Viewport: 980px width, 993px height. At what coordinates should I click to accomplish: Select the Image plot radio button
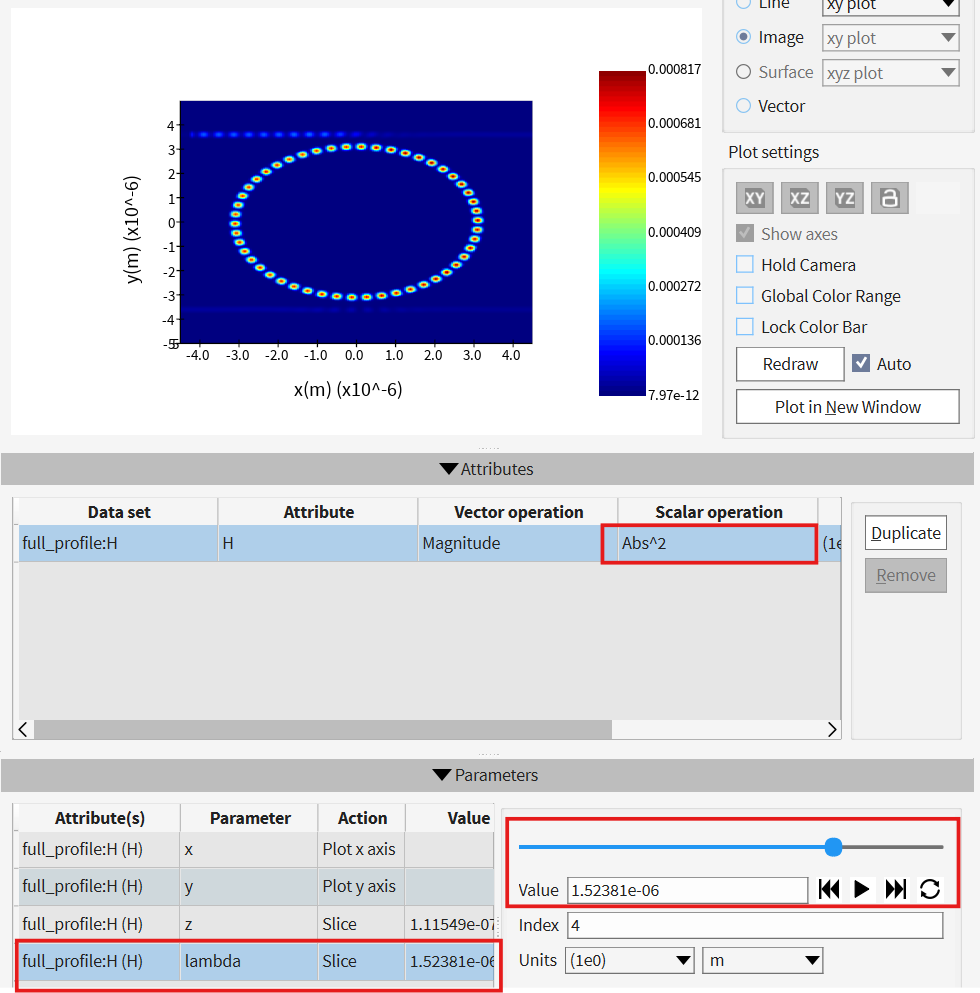743,37
